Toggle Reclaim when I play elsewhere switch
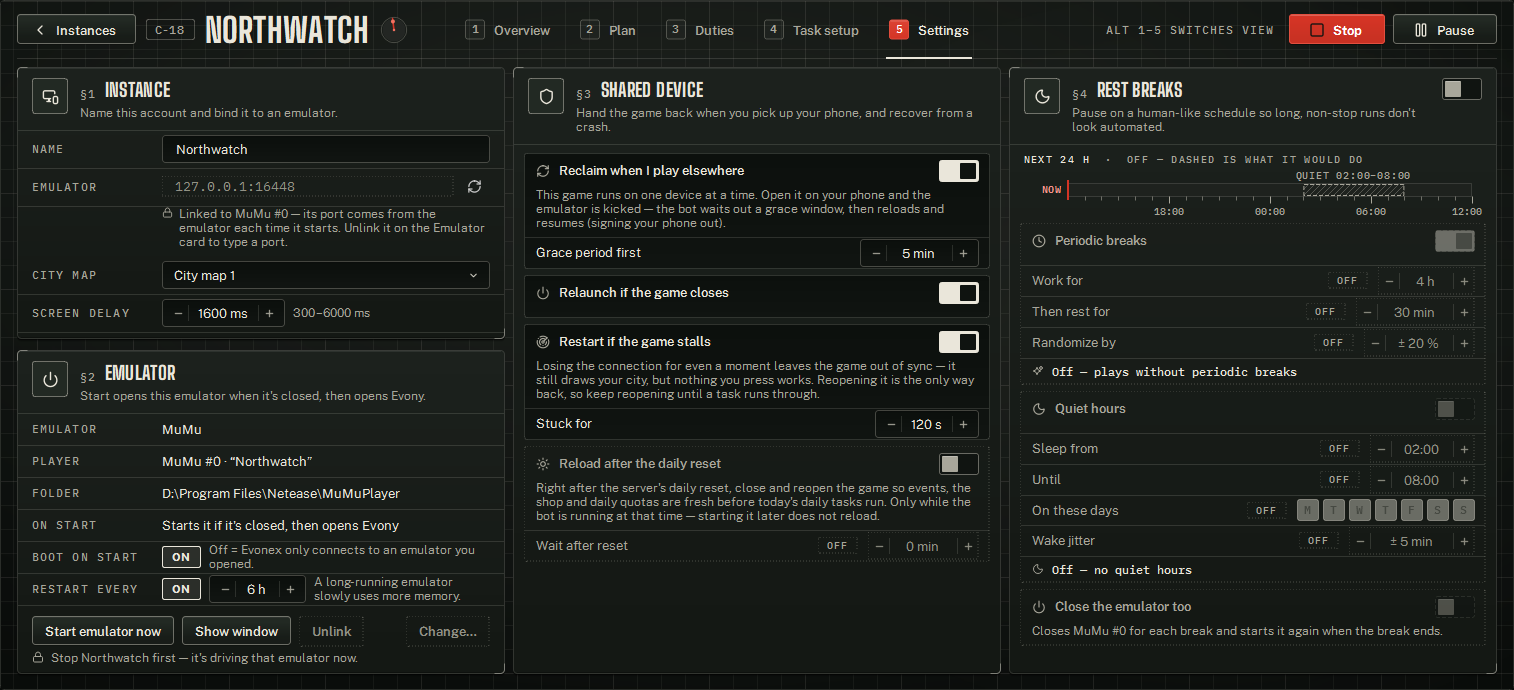The image size is (1514, 690). (958, 171)
